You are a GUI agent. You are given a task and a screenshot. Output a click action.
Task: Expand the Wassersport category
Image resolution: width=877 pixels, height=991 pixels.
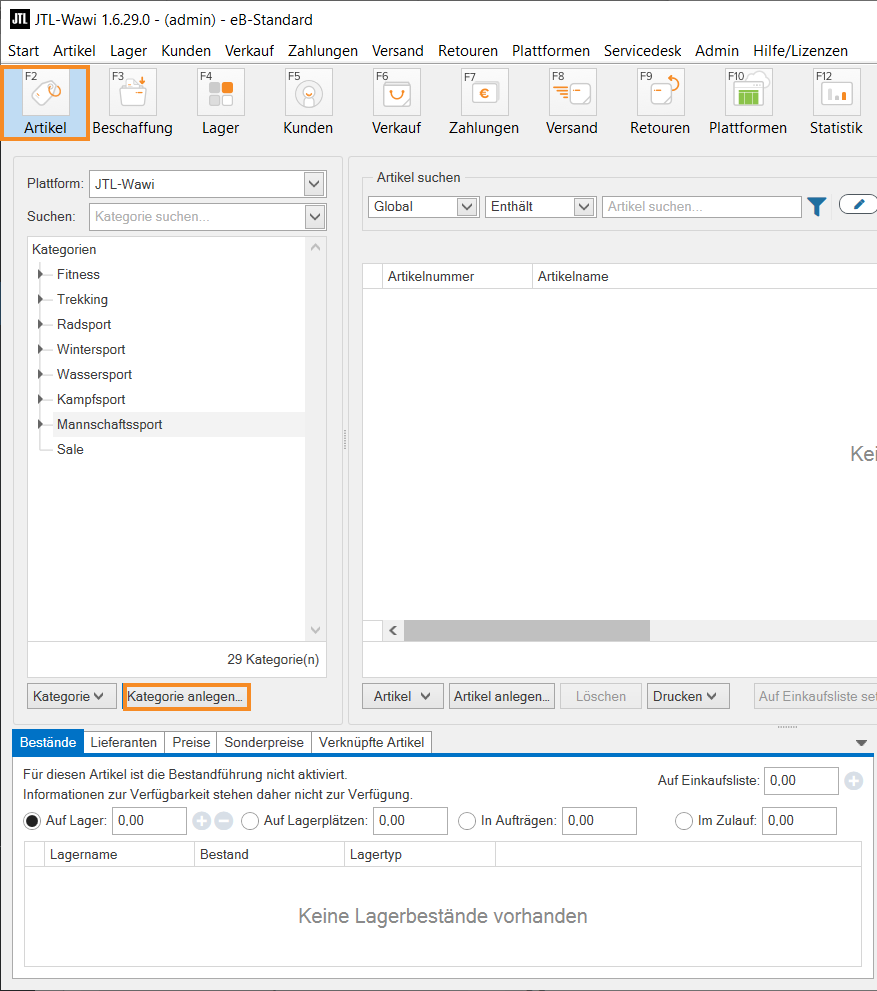40,374
